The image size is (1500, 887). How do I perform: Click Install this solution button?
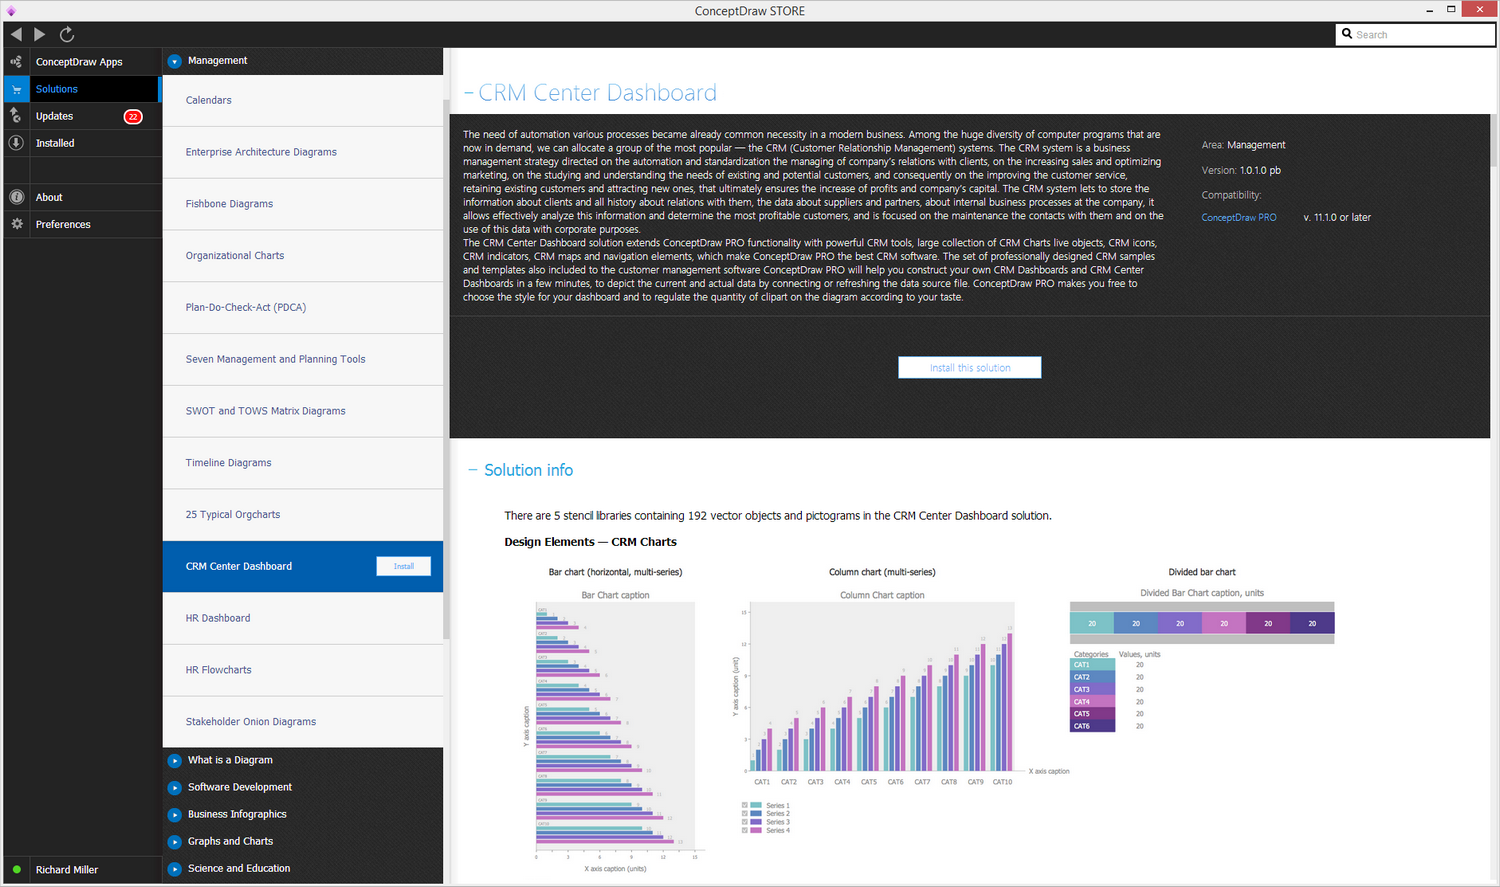pos(970,368)
